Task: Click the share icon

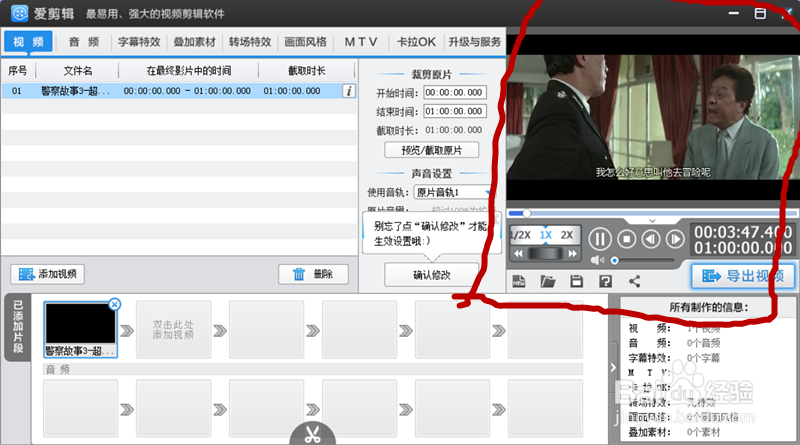Action: tap(634, 281)
